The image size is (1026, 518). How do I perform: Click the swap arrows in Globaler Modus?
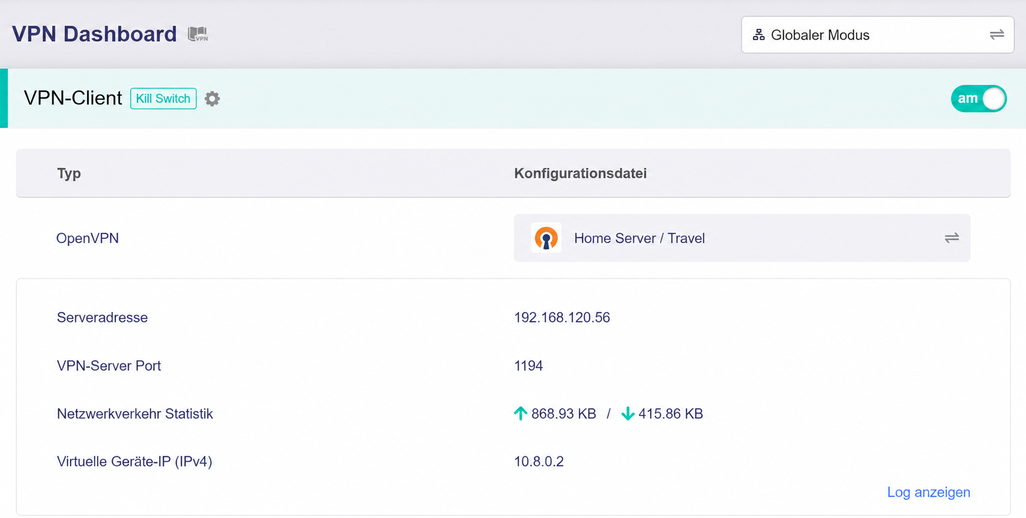click(997, 35)
